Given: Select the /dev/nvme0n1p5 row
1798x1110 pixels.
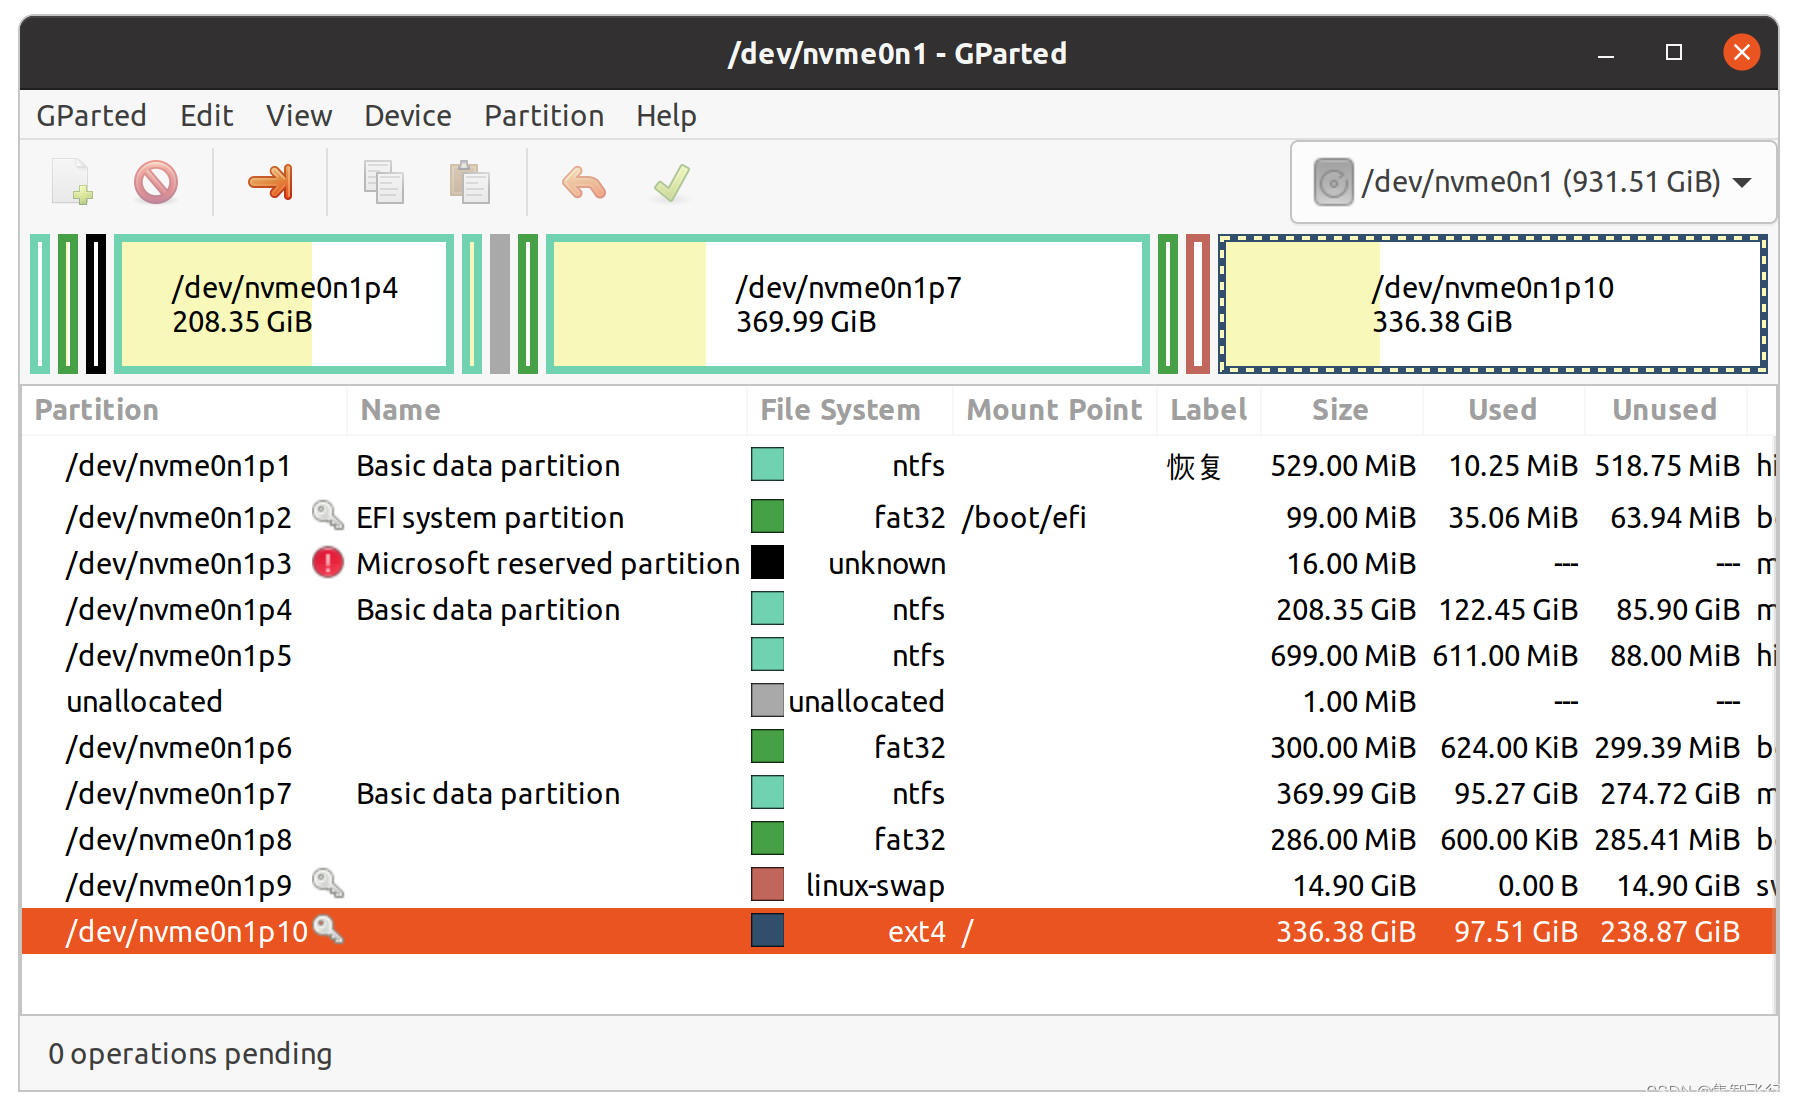Looking at the screenshot, I should 898,655.
